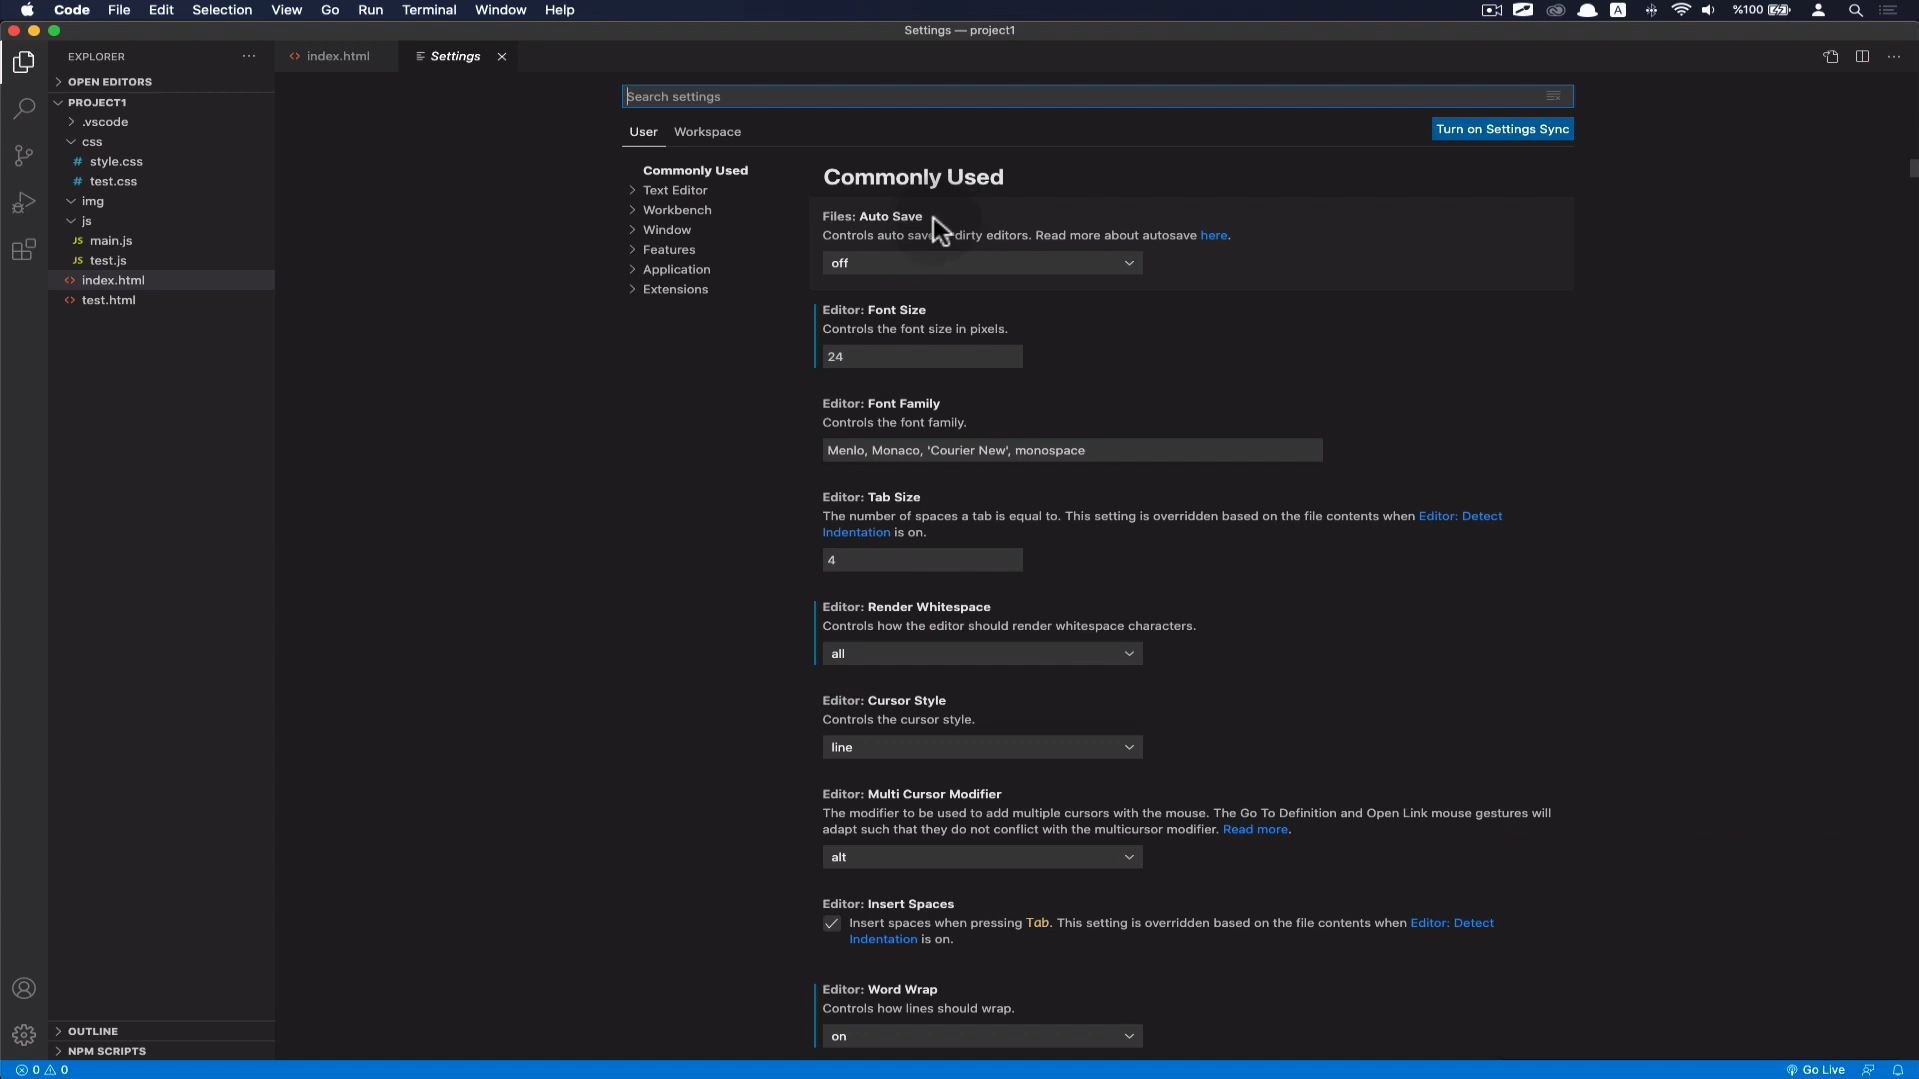
Task: Open Source Control view in activity bar
Action: pos(24,155)
